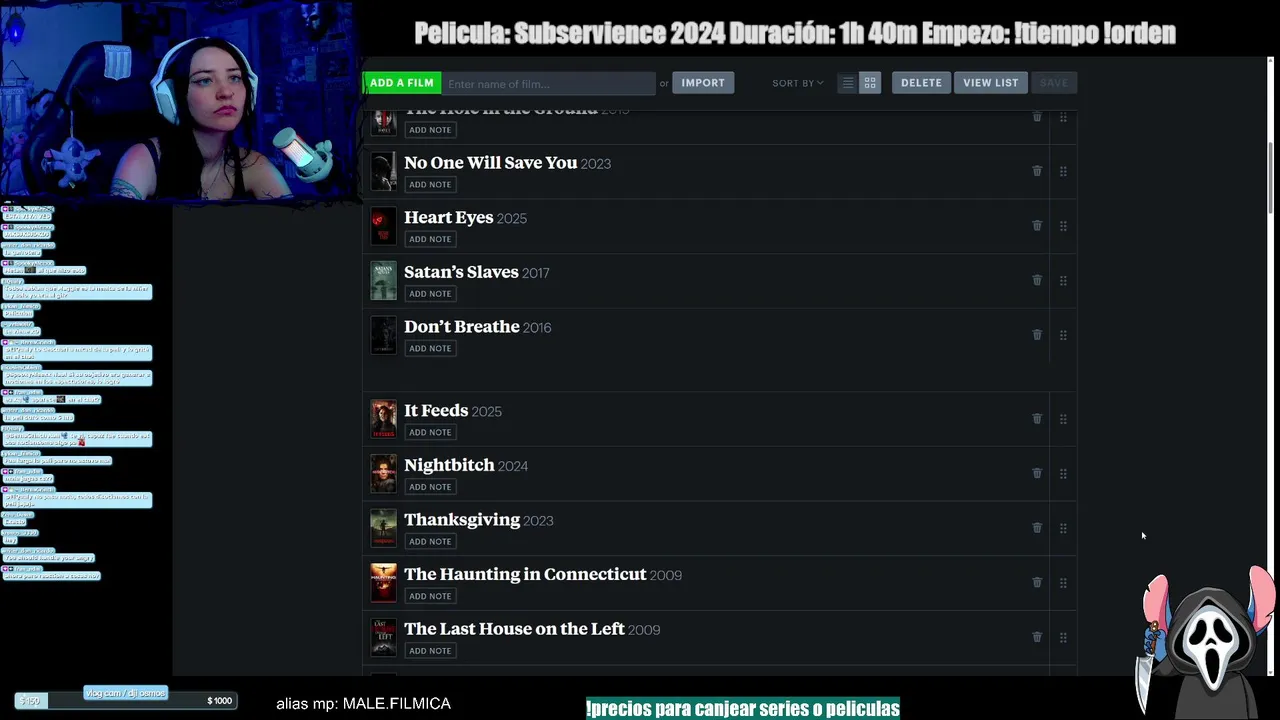Delete Heart Eyes from the list

pyautogui.click(x=1037, y=226)
